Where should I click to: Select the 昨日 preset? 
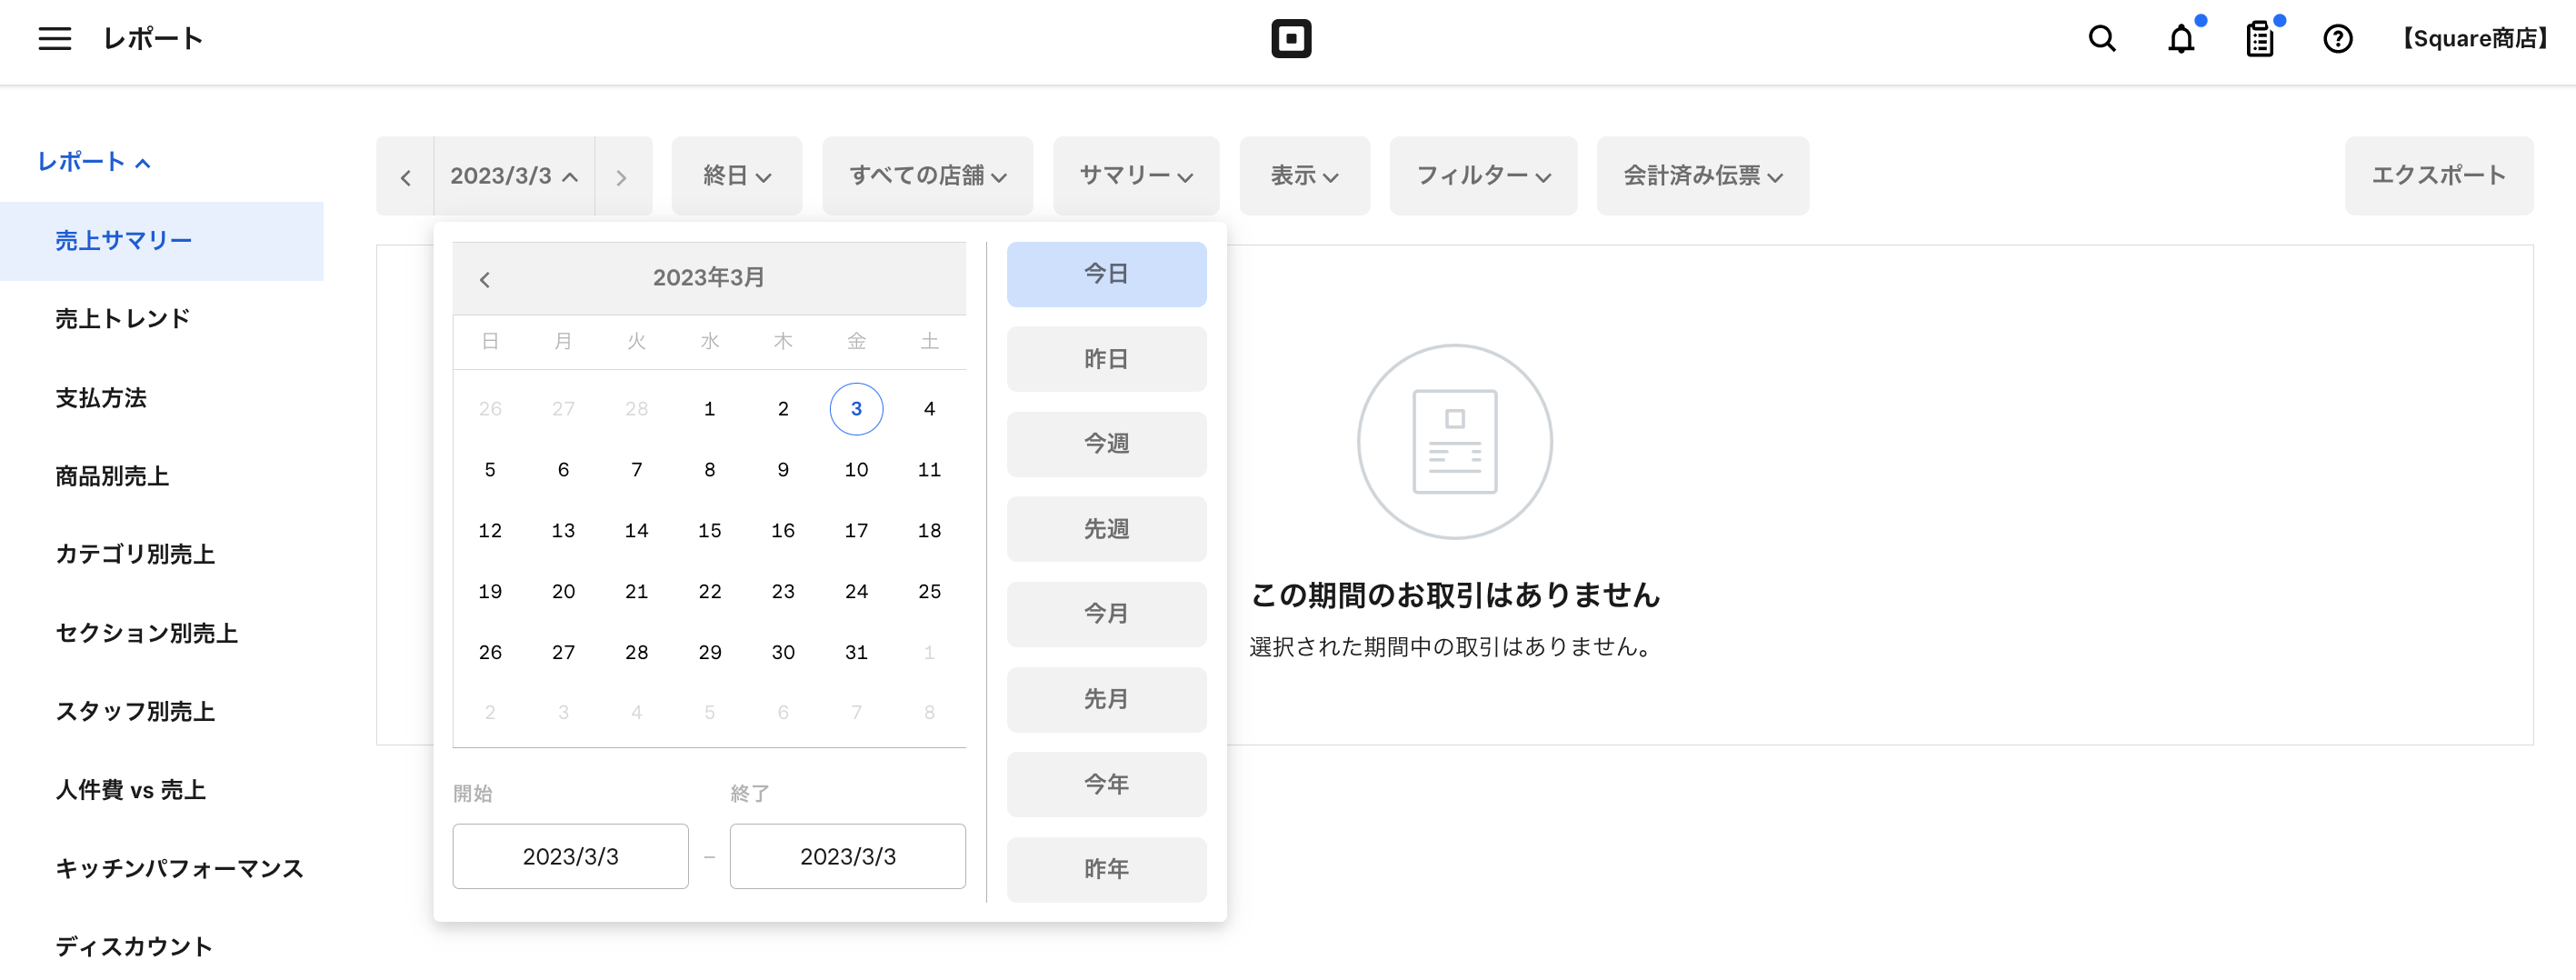(1106, 359)
